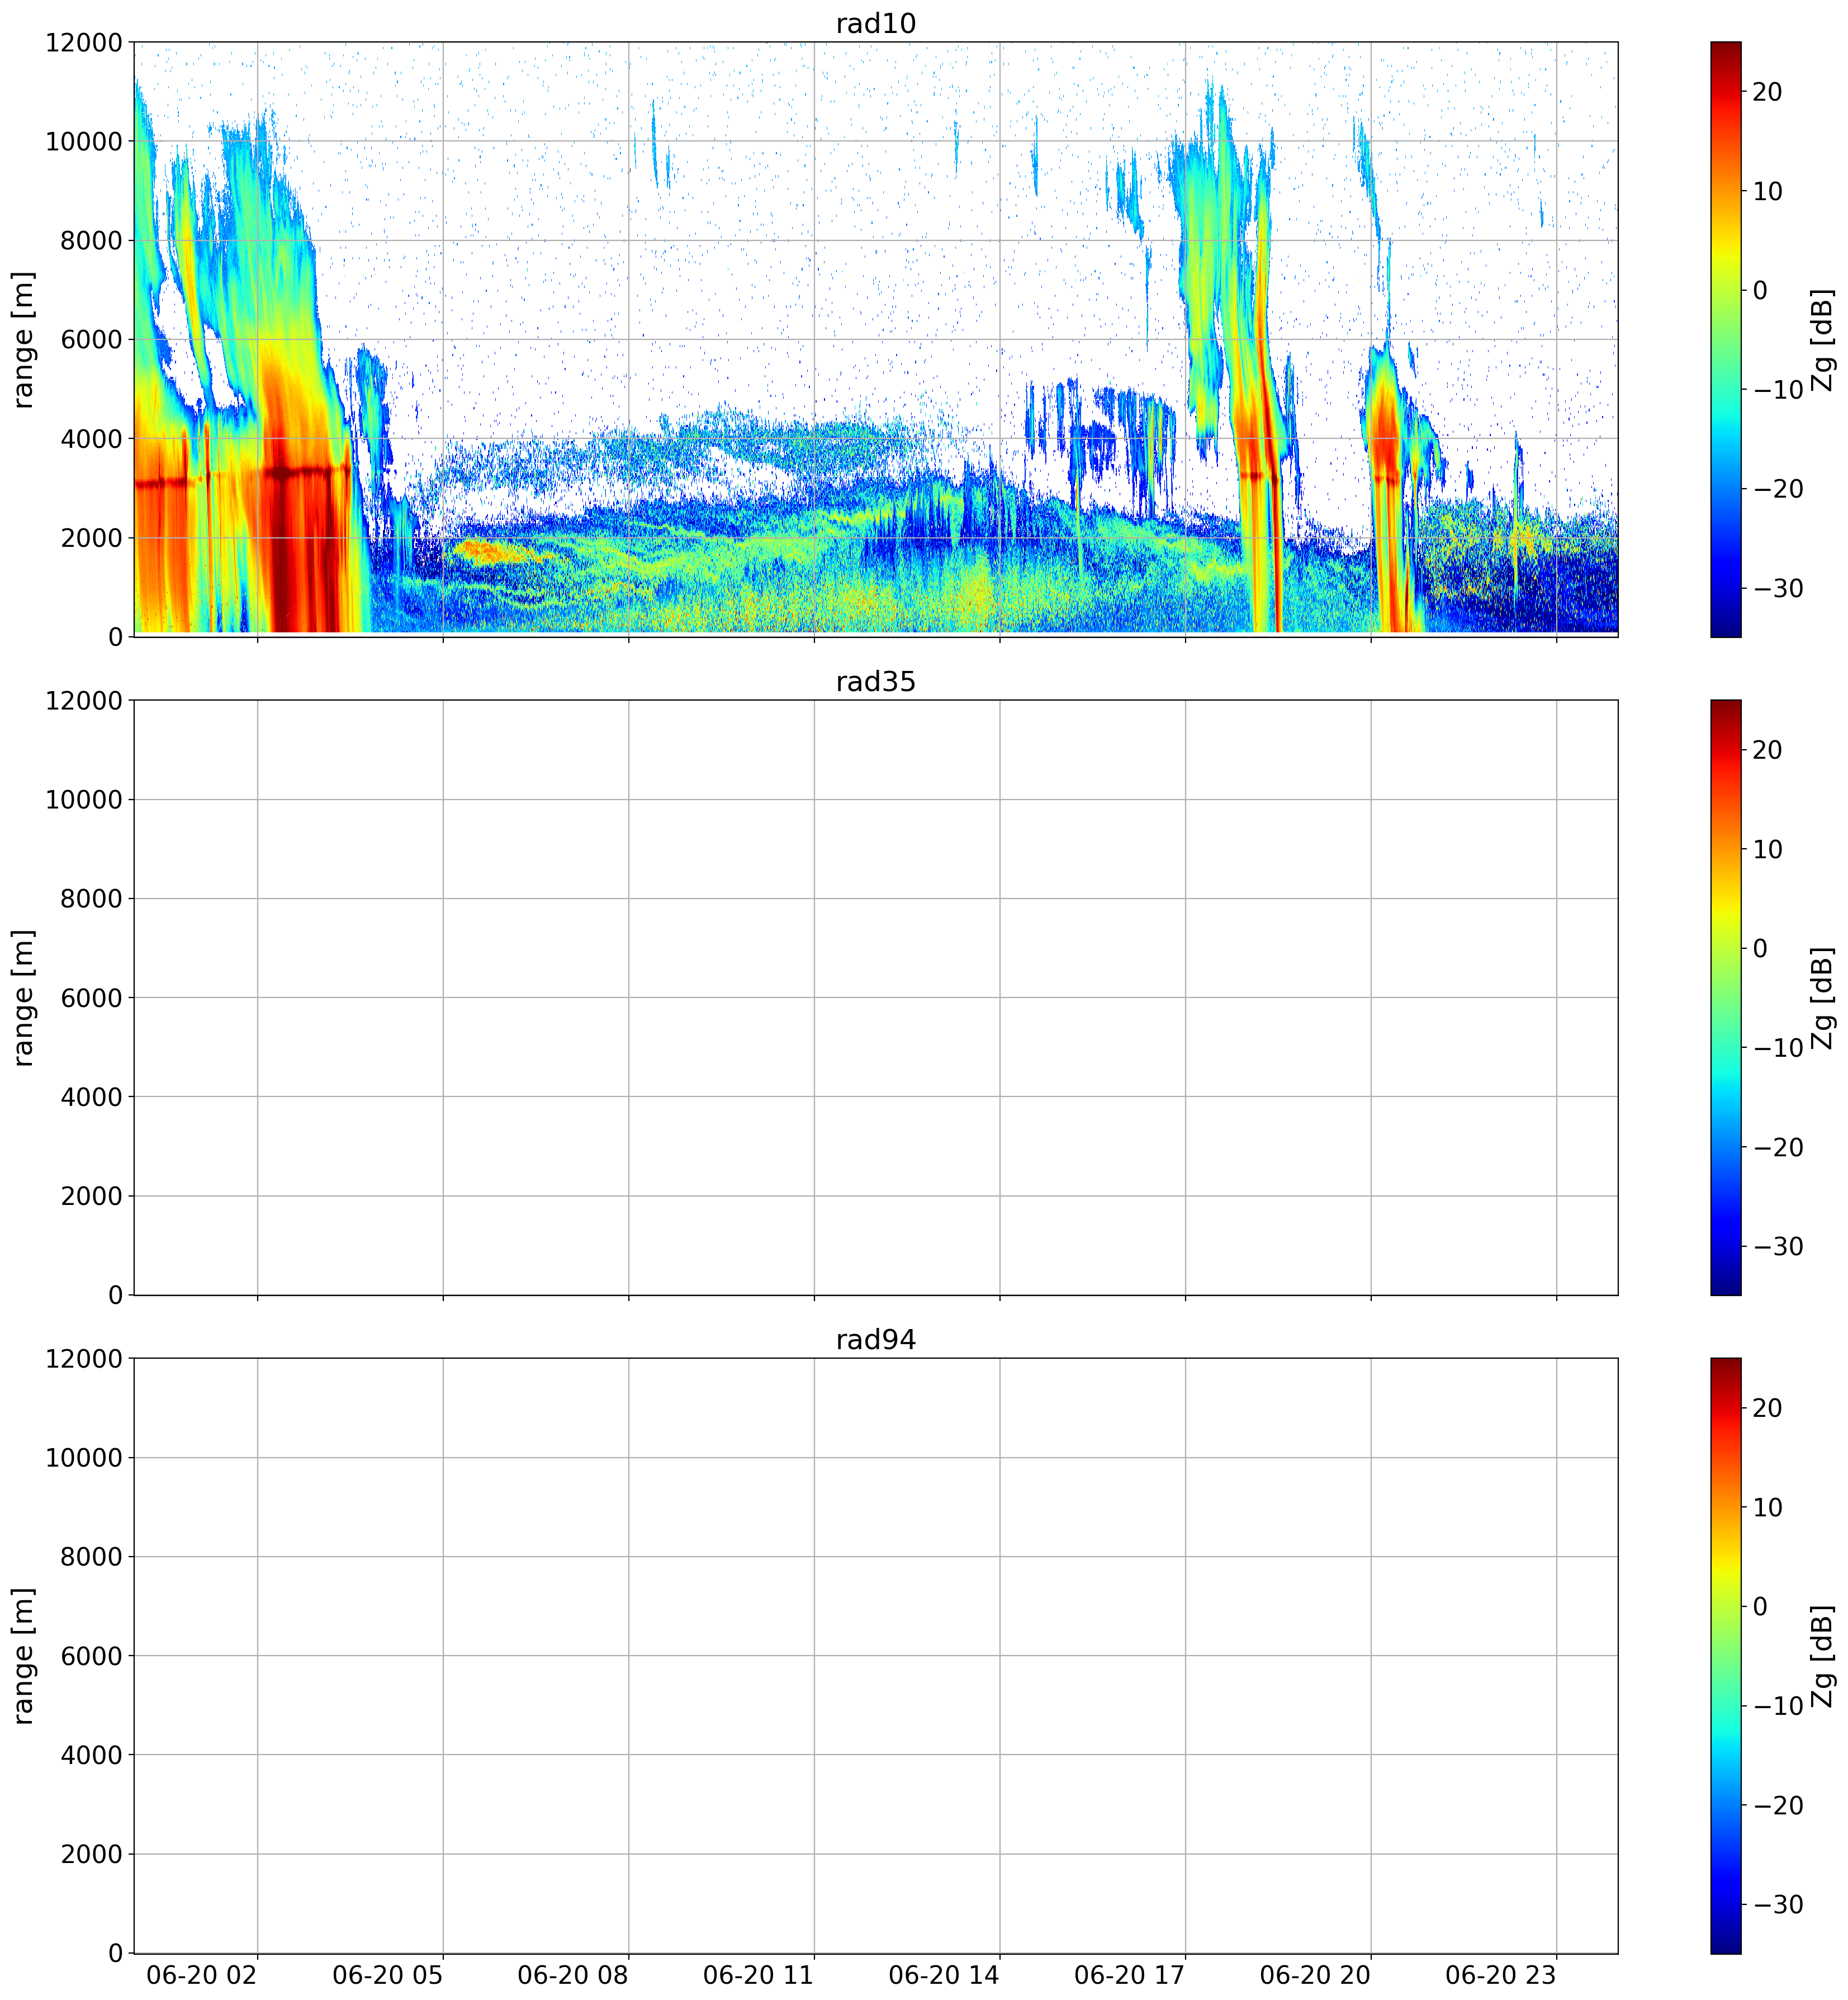Click x-axis label 06-20 14

[944, 1976]
